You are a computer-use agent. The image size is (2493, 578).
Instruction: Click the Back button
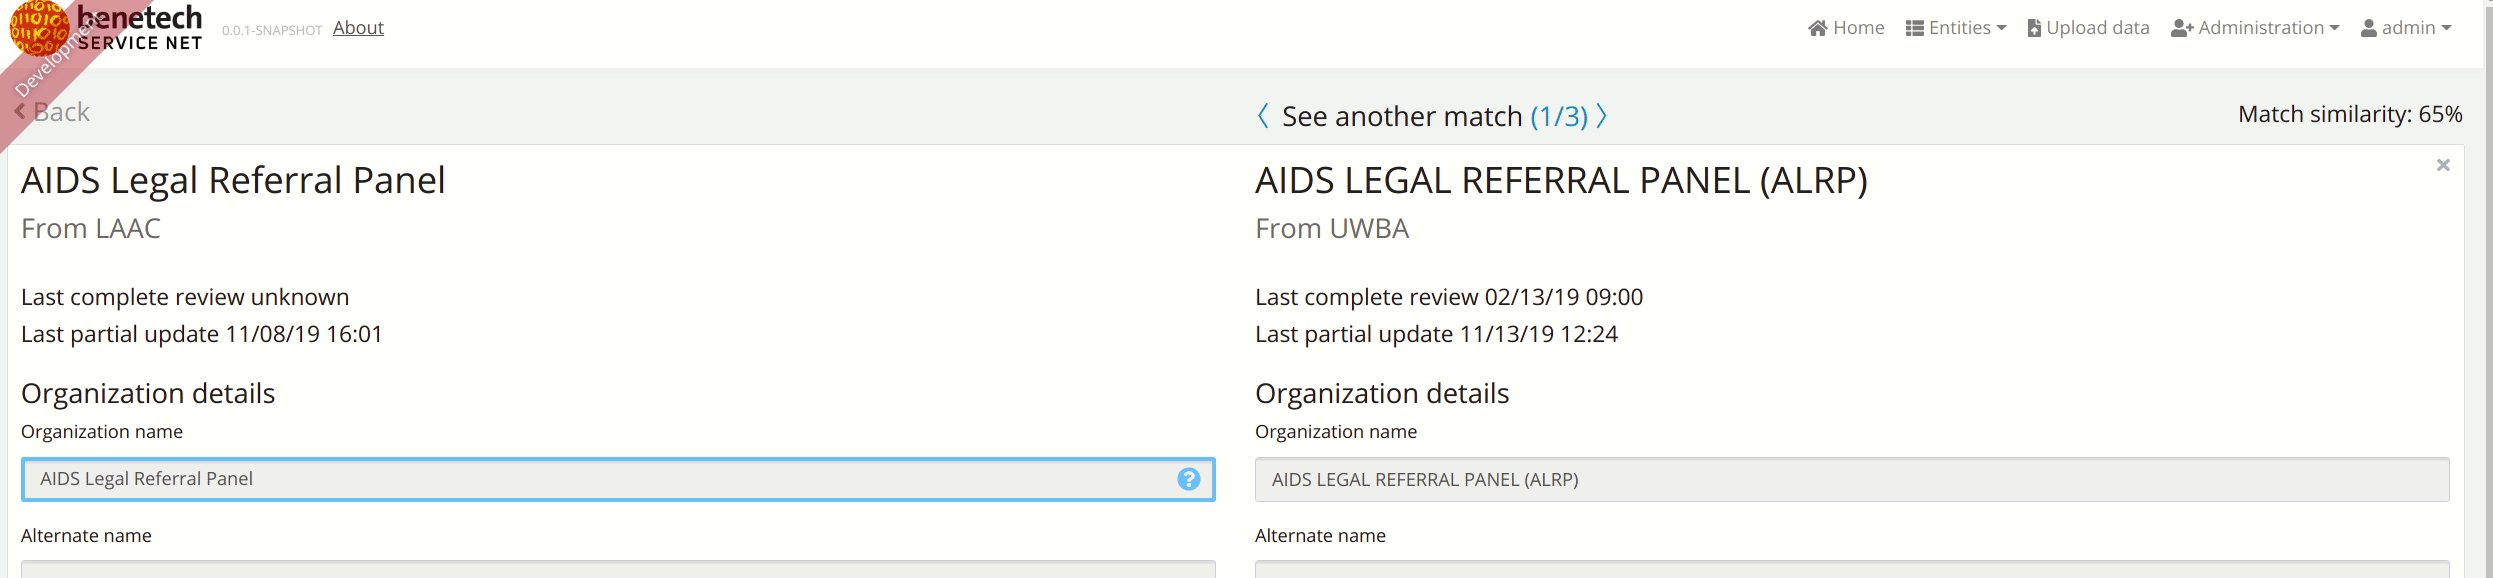(x=52, y=112)
